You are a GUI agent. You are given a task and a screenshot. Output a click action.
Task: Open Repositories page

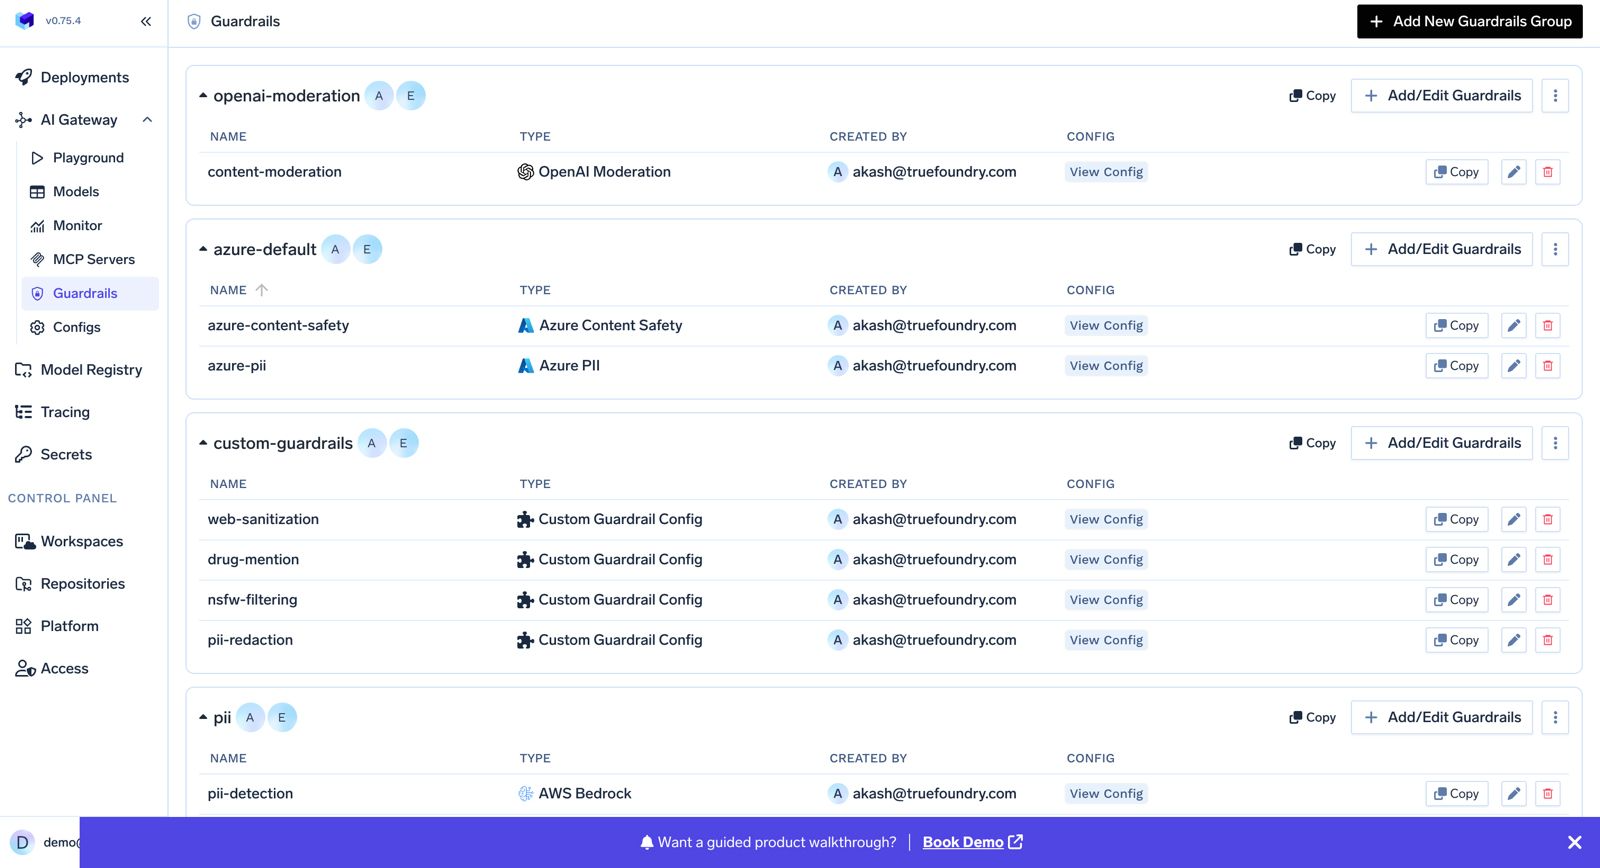(83, 584)
